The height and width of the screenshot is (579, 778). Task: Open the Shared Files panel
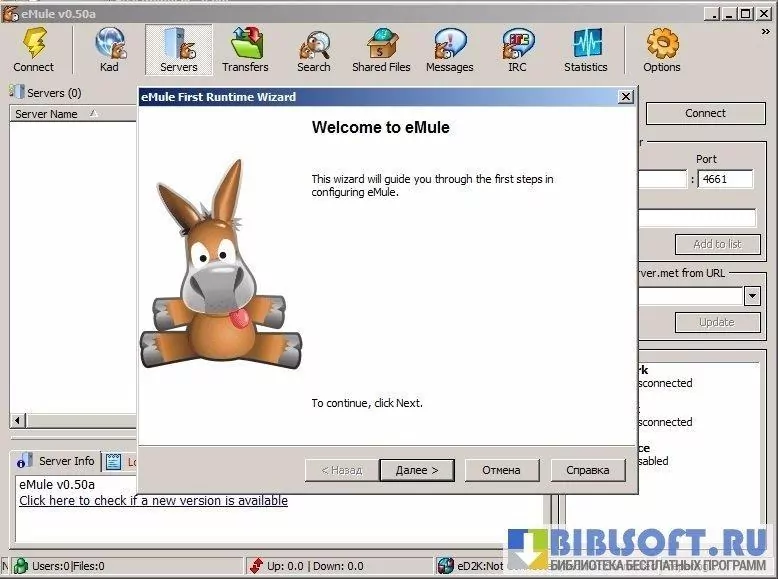(x=381, y=50)
